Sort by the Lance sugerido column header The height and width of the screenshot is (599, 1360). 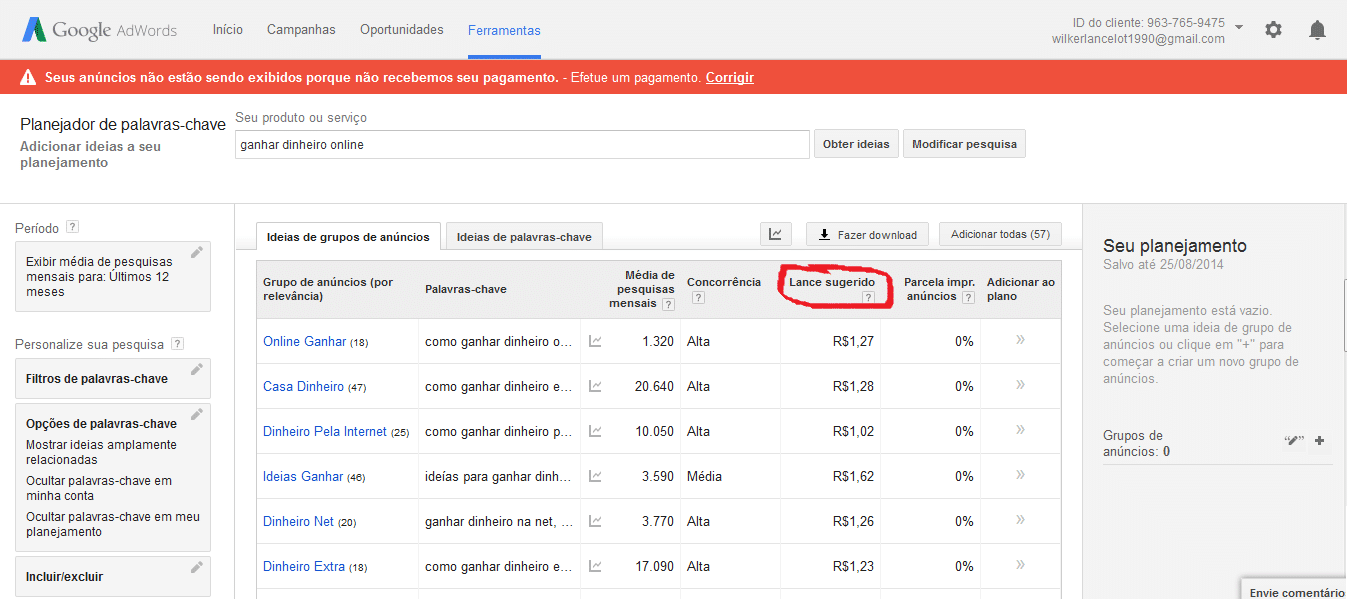[x=832, y=283]
